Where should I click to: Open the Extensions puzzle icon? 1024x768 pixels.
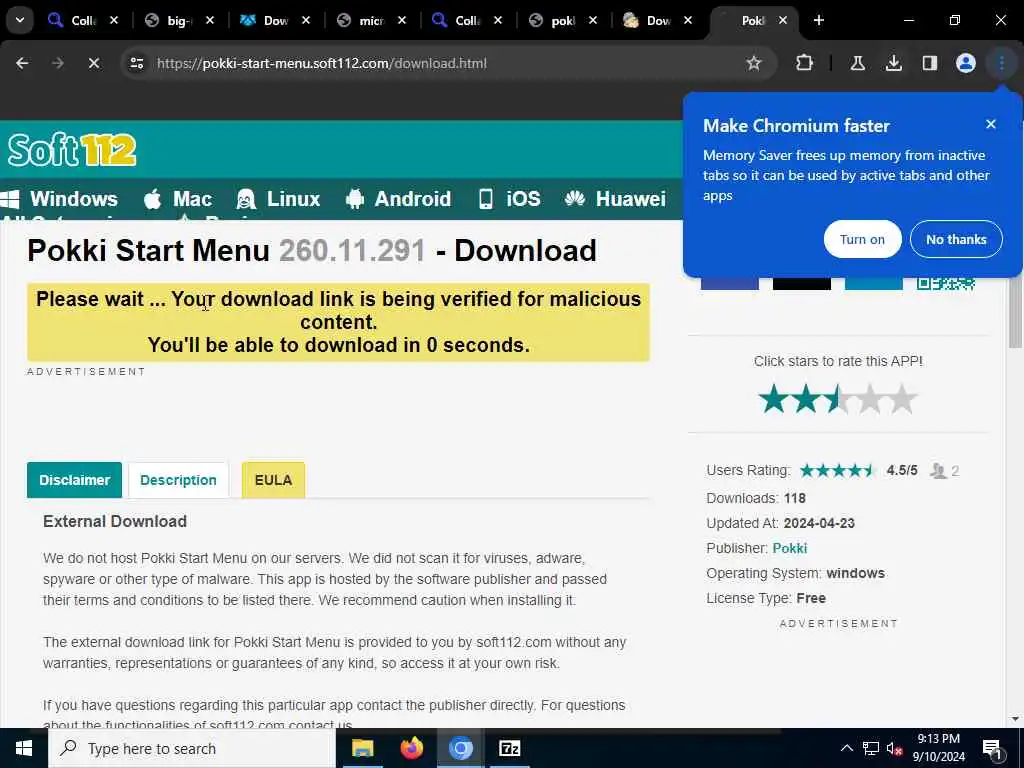[x=805, y=63]
